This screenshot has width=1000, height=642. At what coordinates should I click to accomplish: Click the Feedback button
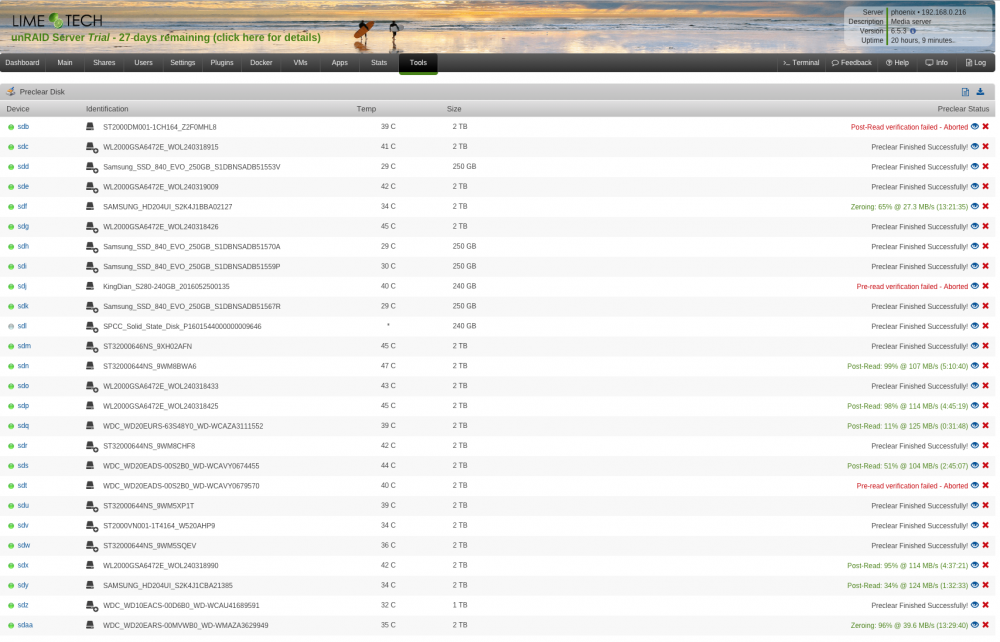(851, 62)
